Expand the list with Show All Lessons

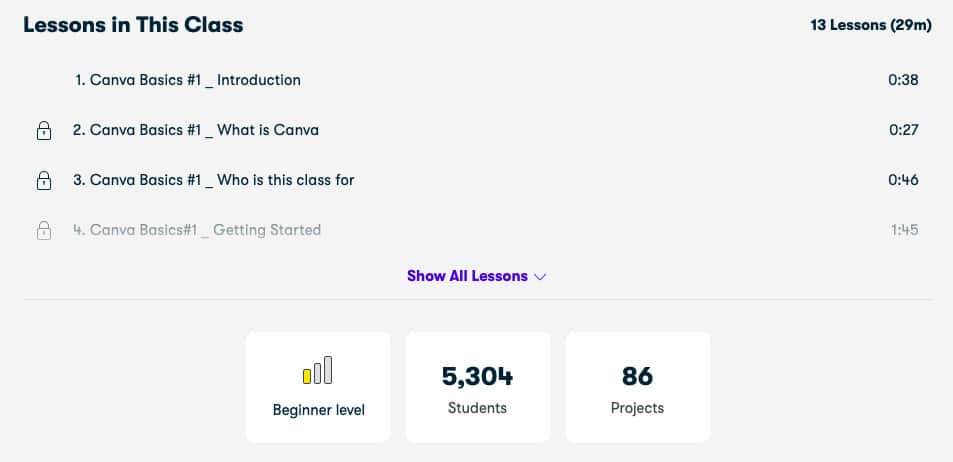coord(476,276)
